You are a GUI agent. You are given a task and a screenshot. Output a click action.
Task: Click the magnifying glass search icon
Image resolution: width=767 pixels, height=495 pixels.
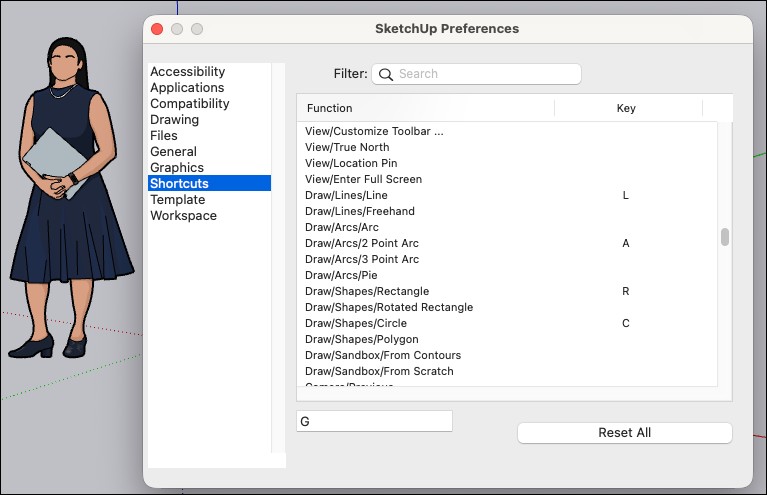click(x=386, y=74)
